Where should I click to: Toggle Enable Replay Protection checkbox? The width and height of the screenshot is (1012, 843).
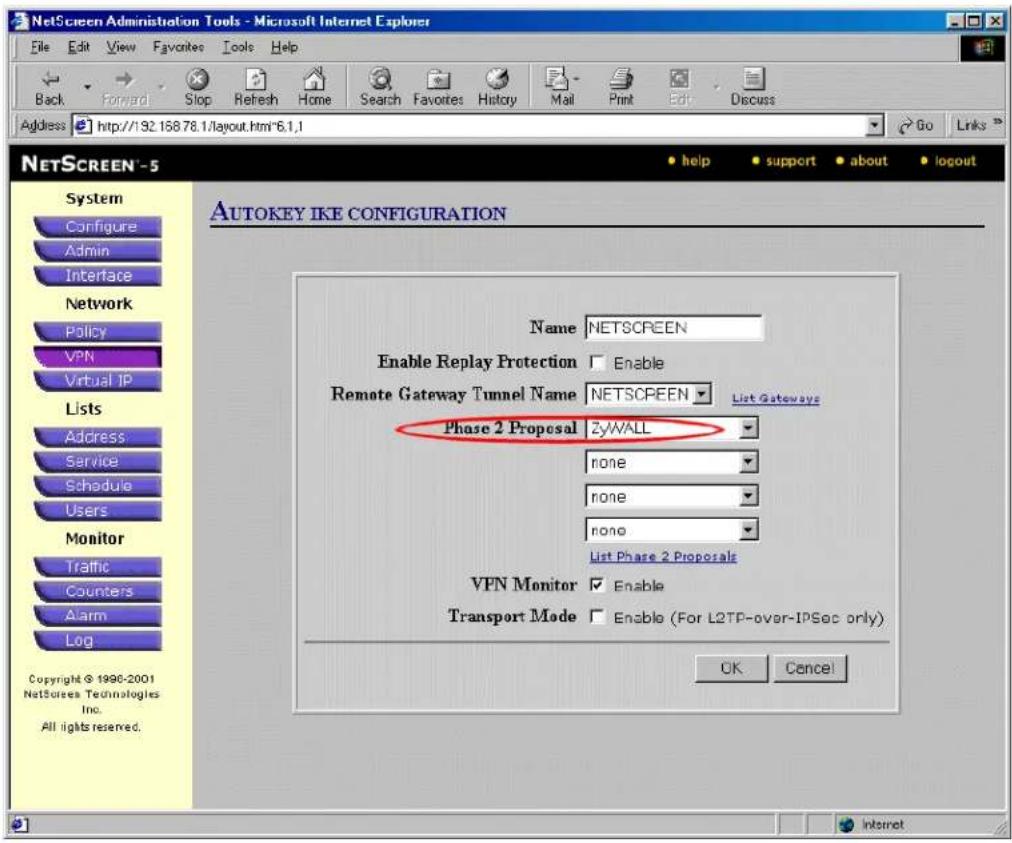click(x=597, y=363)
